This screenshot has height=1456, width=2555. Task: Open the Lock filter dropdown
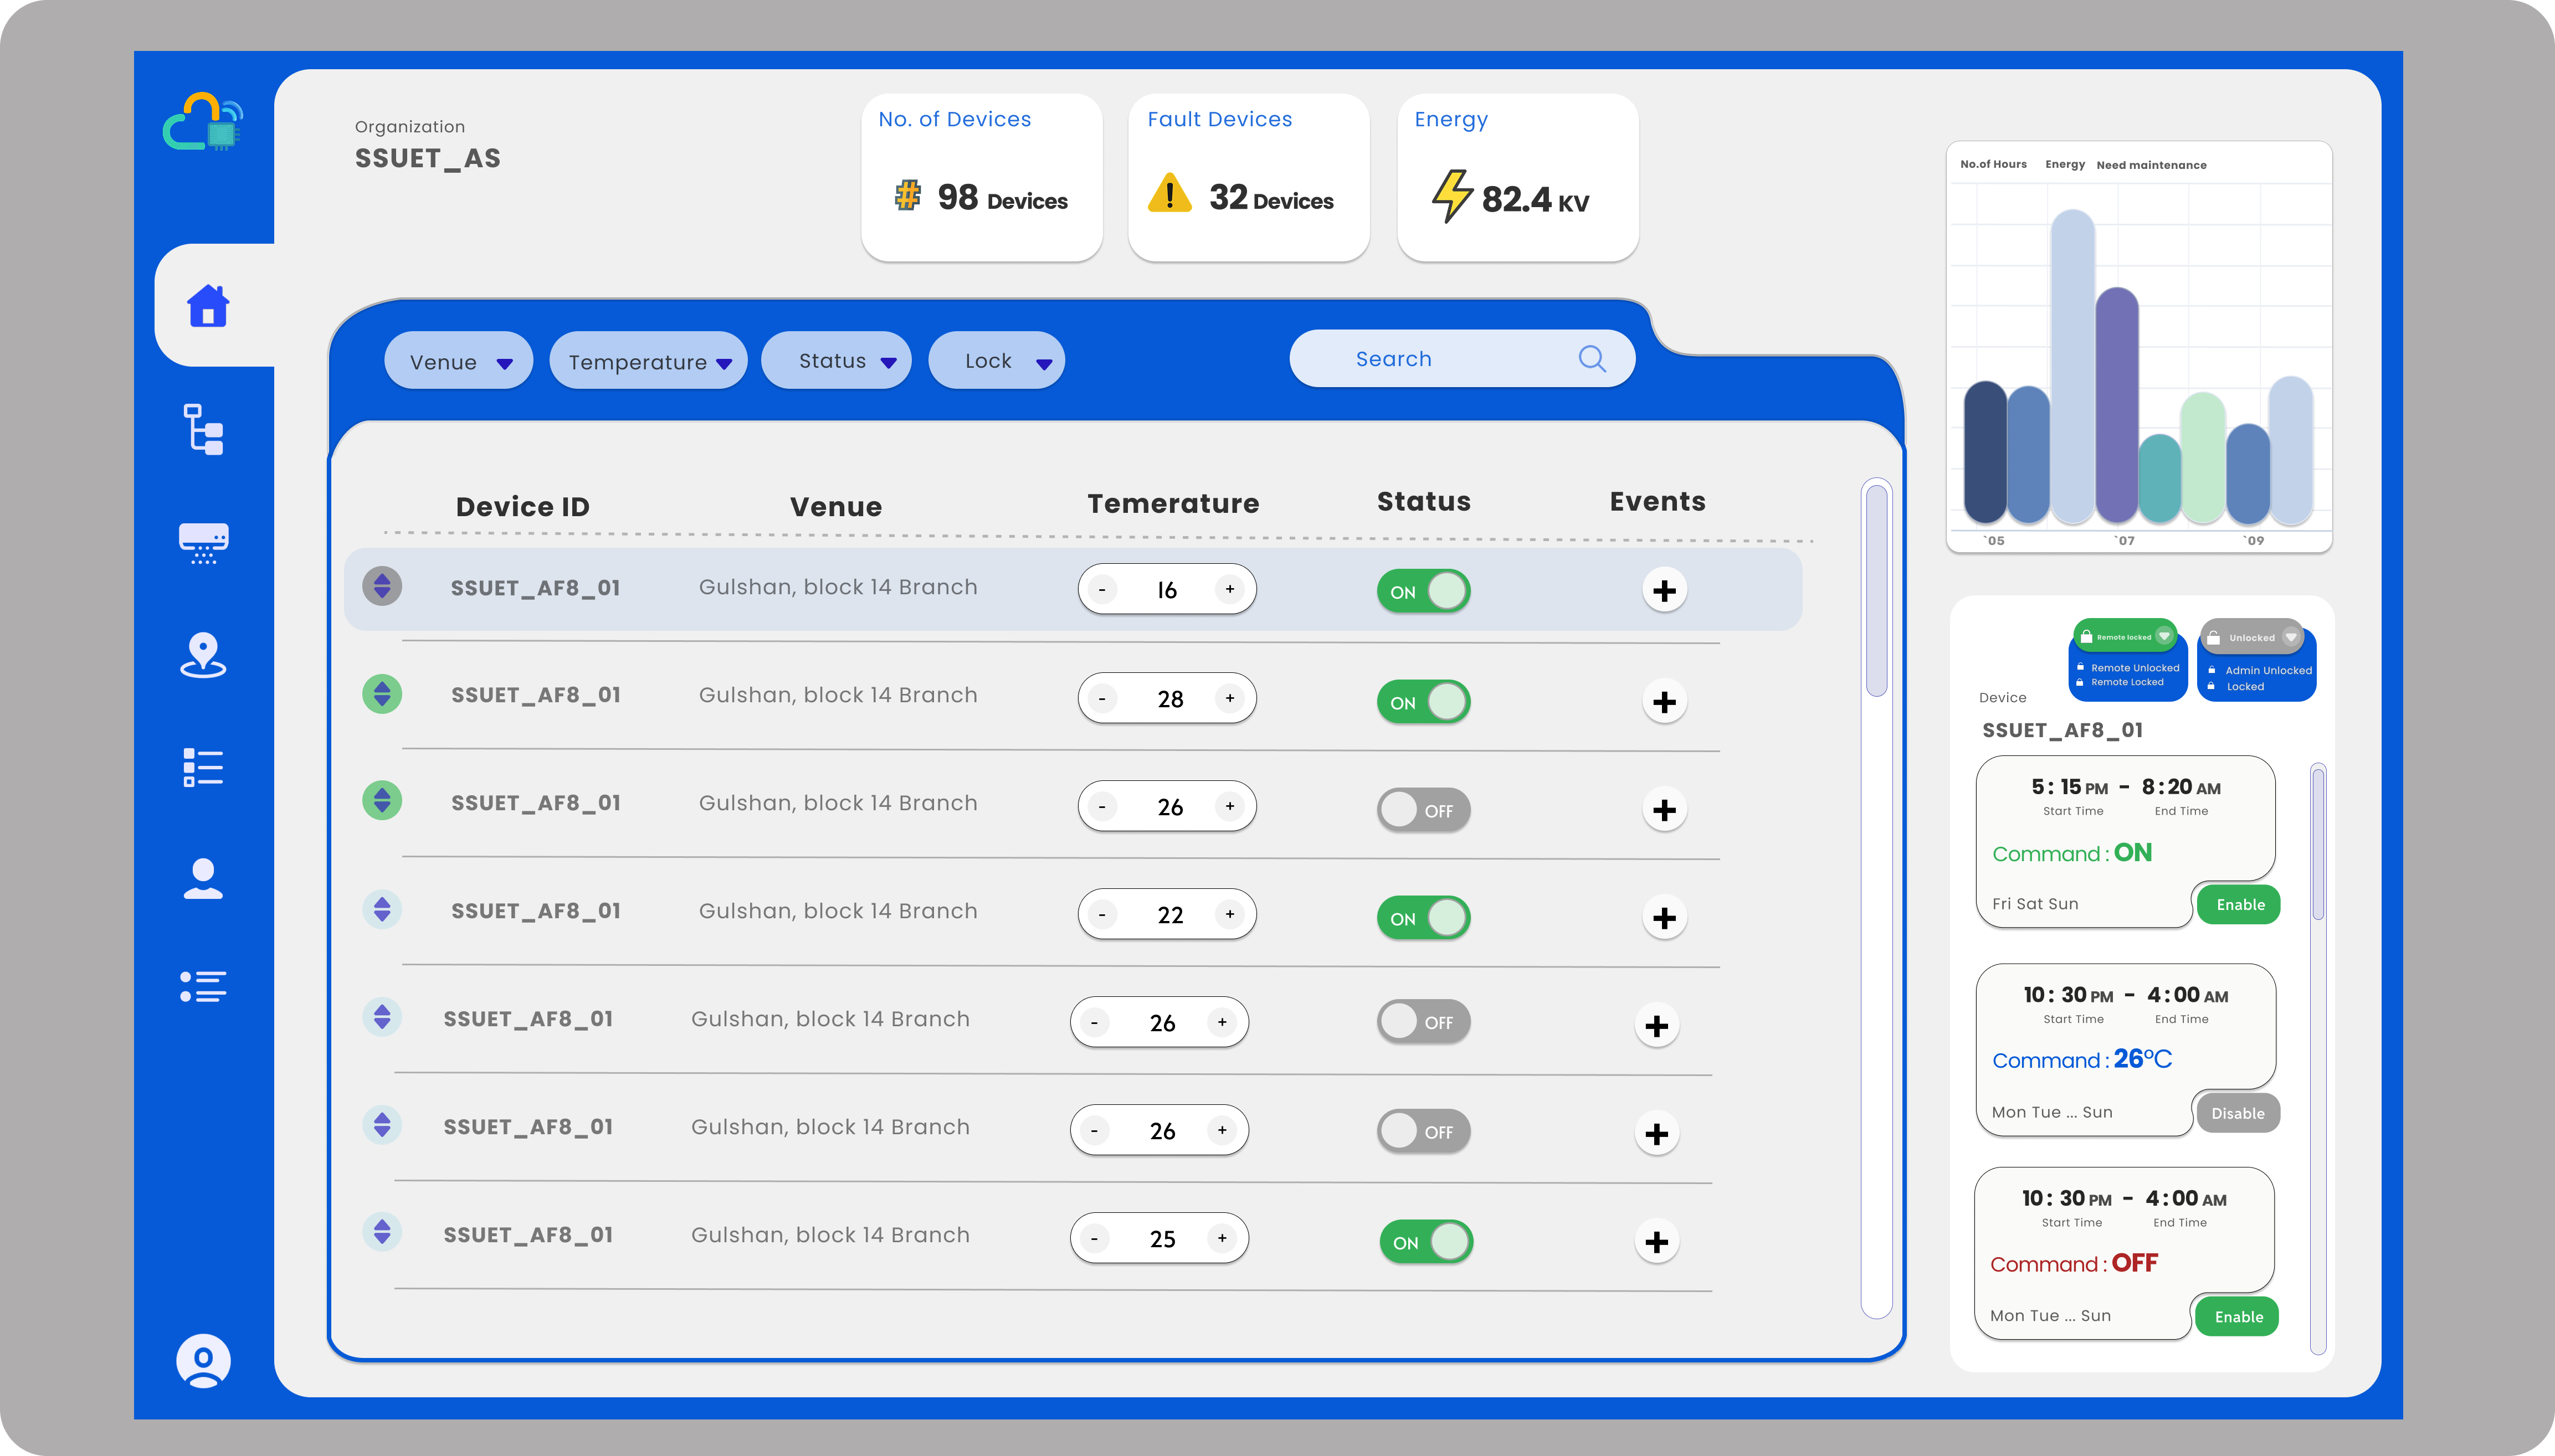tap(997, 361)
